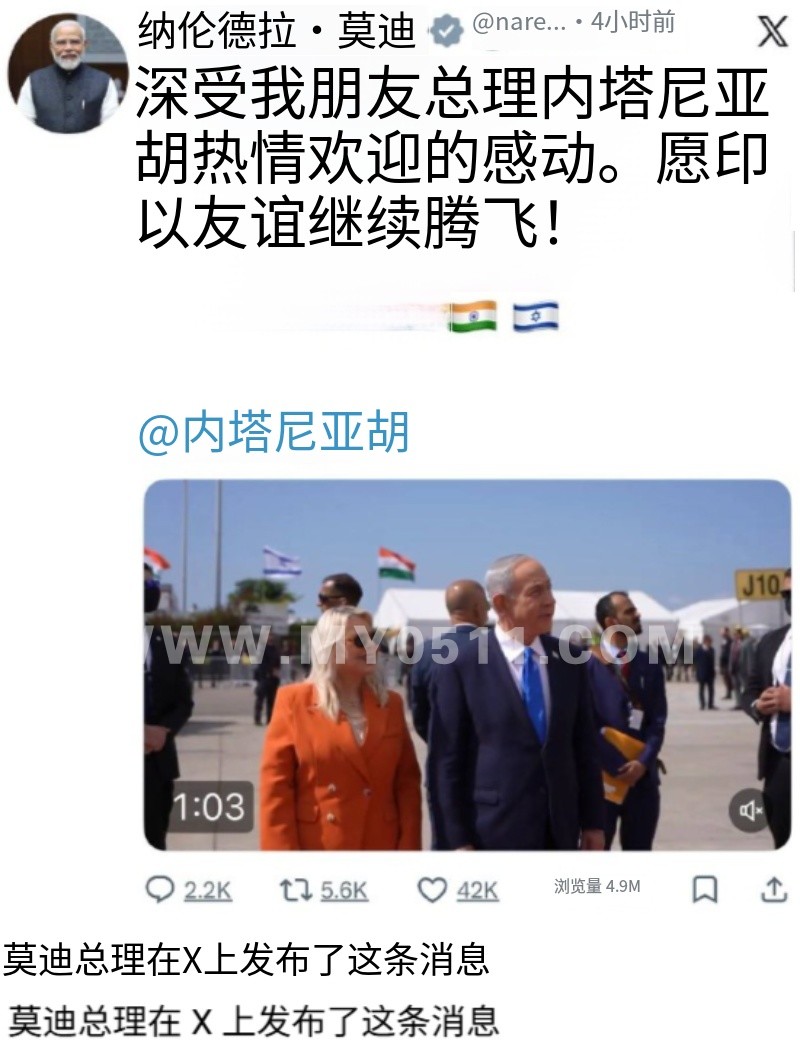View the 浏览量 4.9M view count
This screenshot has width=800, height=1050.
tap(596, 887)
